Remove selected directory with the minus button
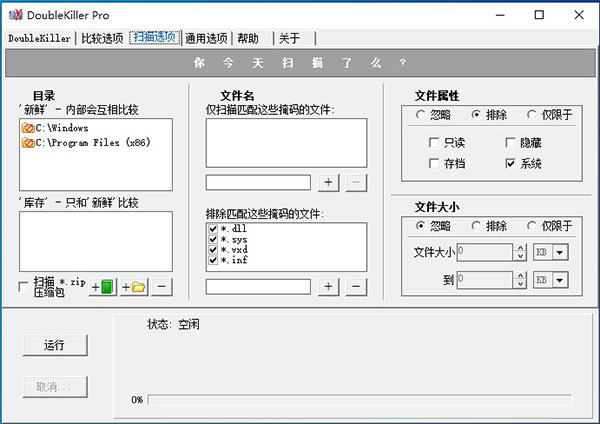 click(161, 287)
